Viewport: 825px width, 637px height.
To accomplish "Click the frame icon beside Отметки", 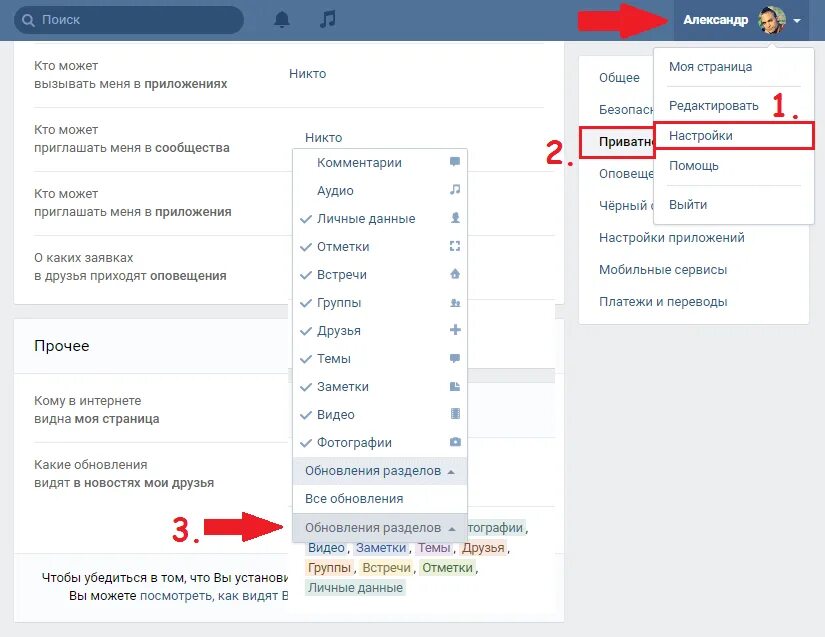I will (x=455, y=246).
